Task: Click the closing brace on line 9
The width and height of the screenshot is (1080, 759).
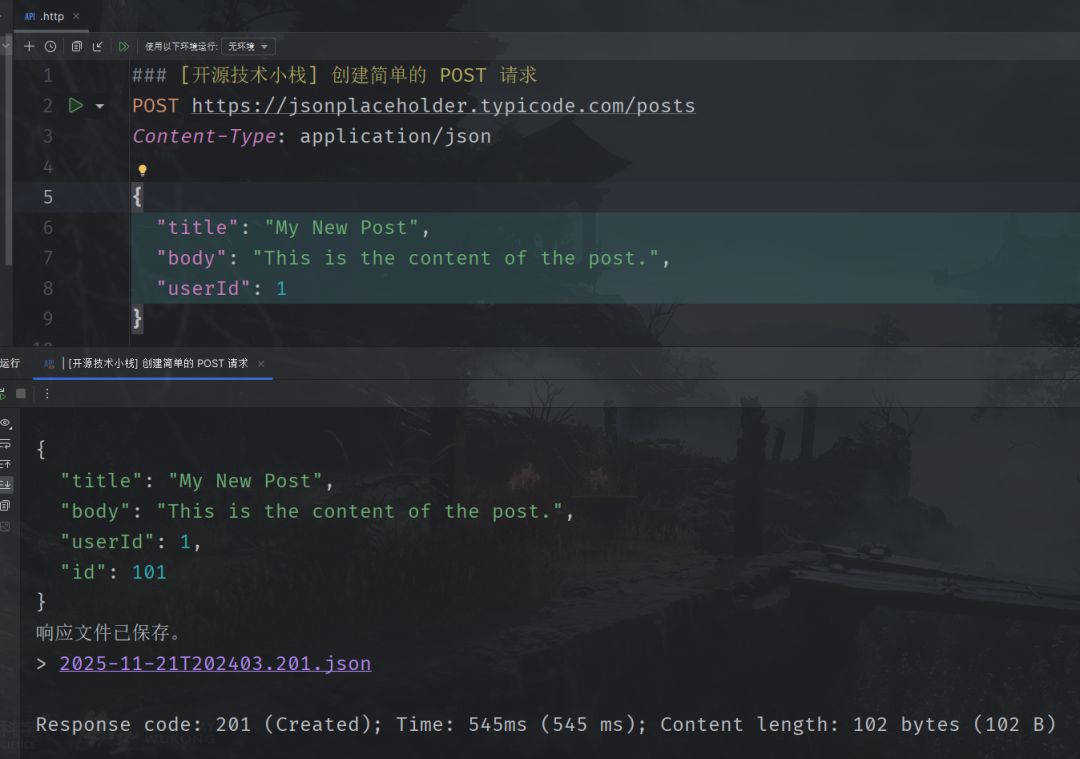Action: tap(137, 318)
